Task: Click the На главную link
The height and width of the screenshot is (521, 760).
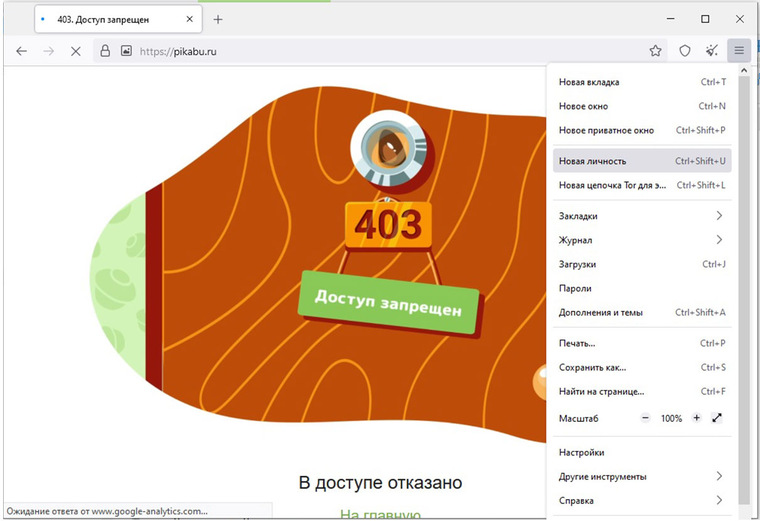Action: point(380,515)
